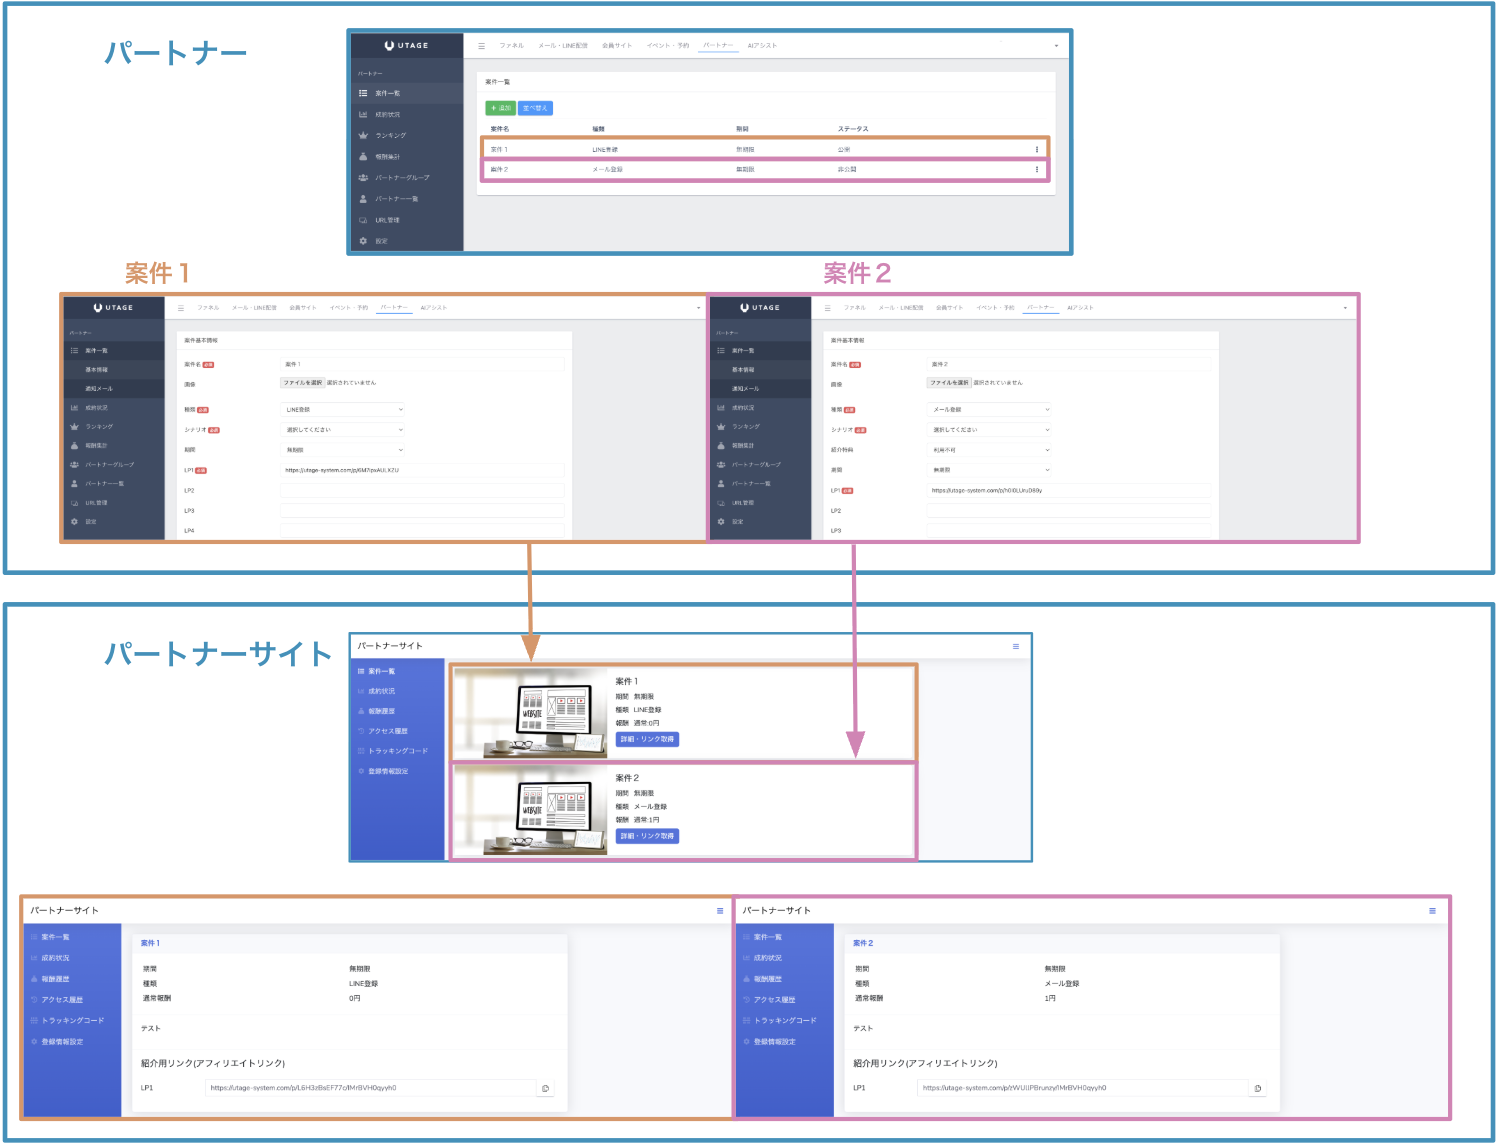Image resolution: width=1498 pixels, height=1146 pixels.
Task: Expand 種類 dropdown showing メール登録 in 案件２ form
Action: 990,410
